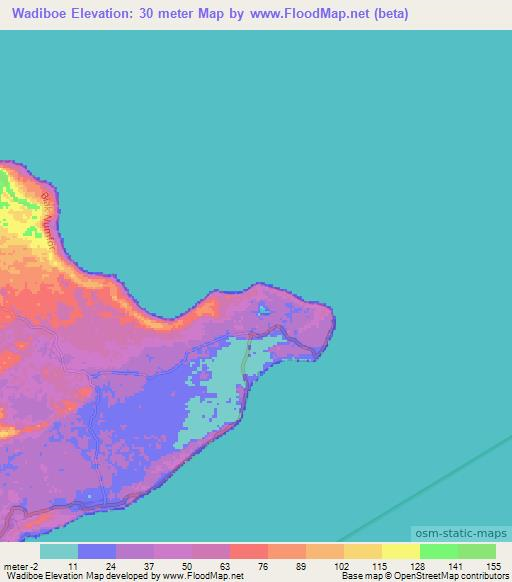This screenshot has width=512, height=582.
Task: Pick the pale orange swatch between 102 and 115
Action: (x=363, y=551)
